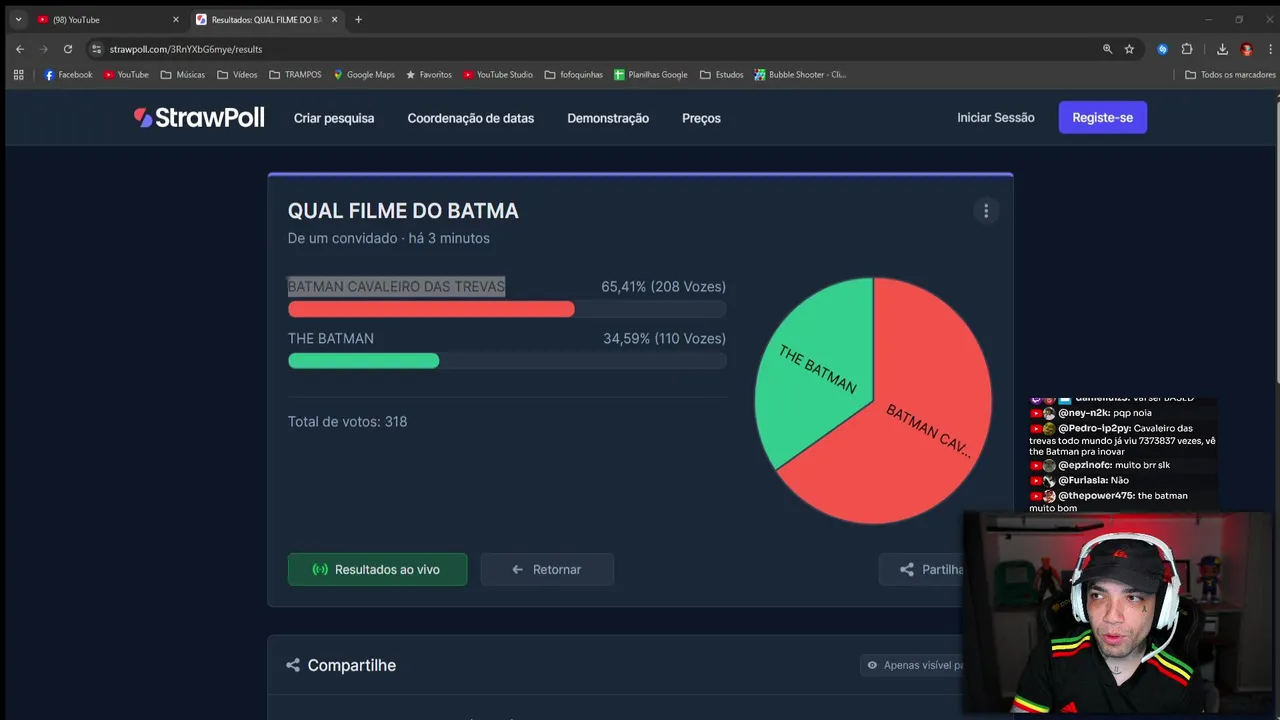Click the webcam overlay of the streamer
The image size is (1280, 720).
[x=1121, y=615]
